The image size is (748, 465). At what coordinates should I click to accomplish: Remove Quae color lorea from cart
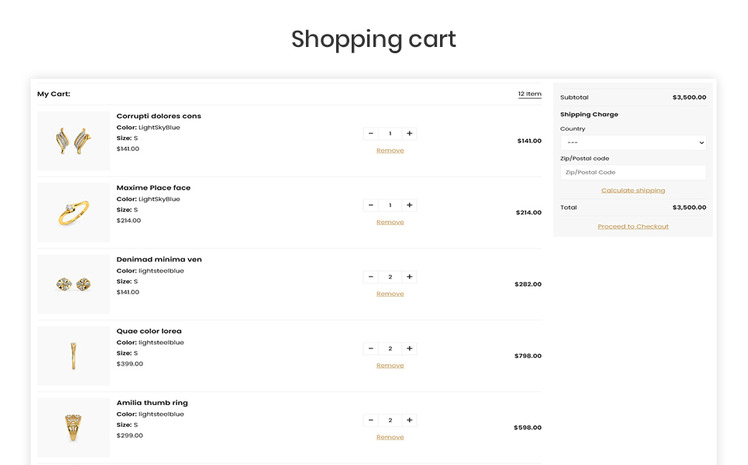coord(390,365)
